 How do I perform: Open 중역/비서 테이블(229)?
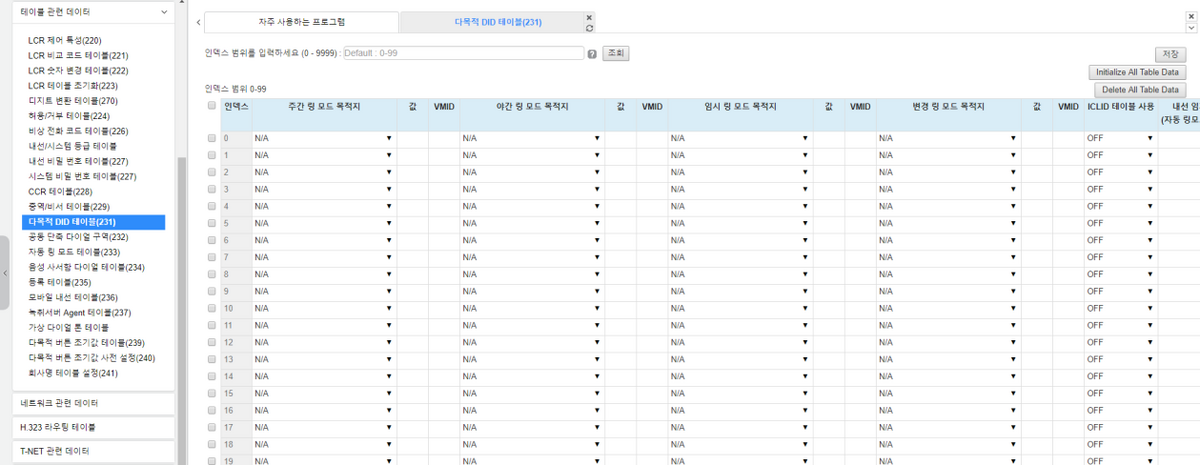click(x=69, y=206)
